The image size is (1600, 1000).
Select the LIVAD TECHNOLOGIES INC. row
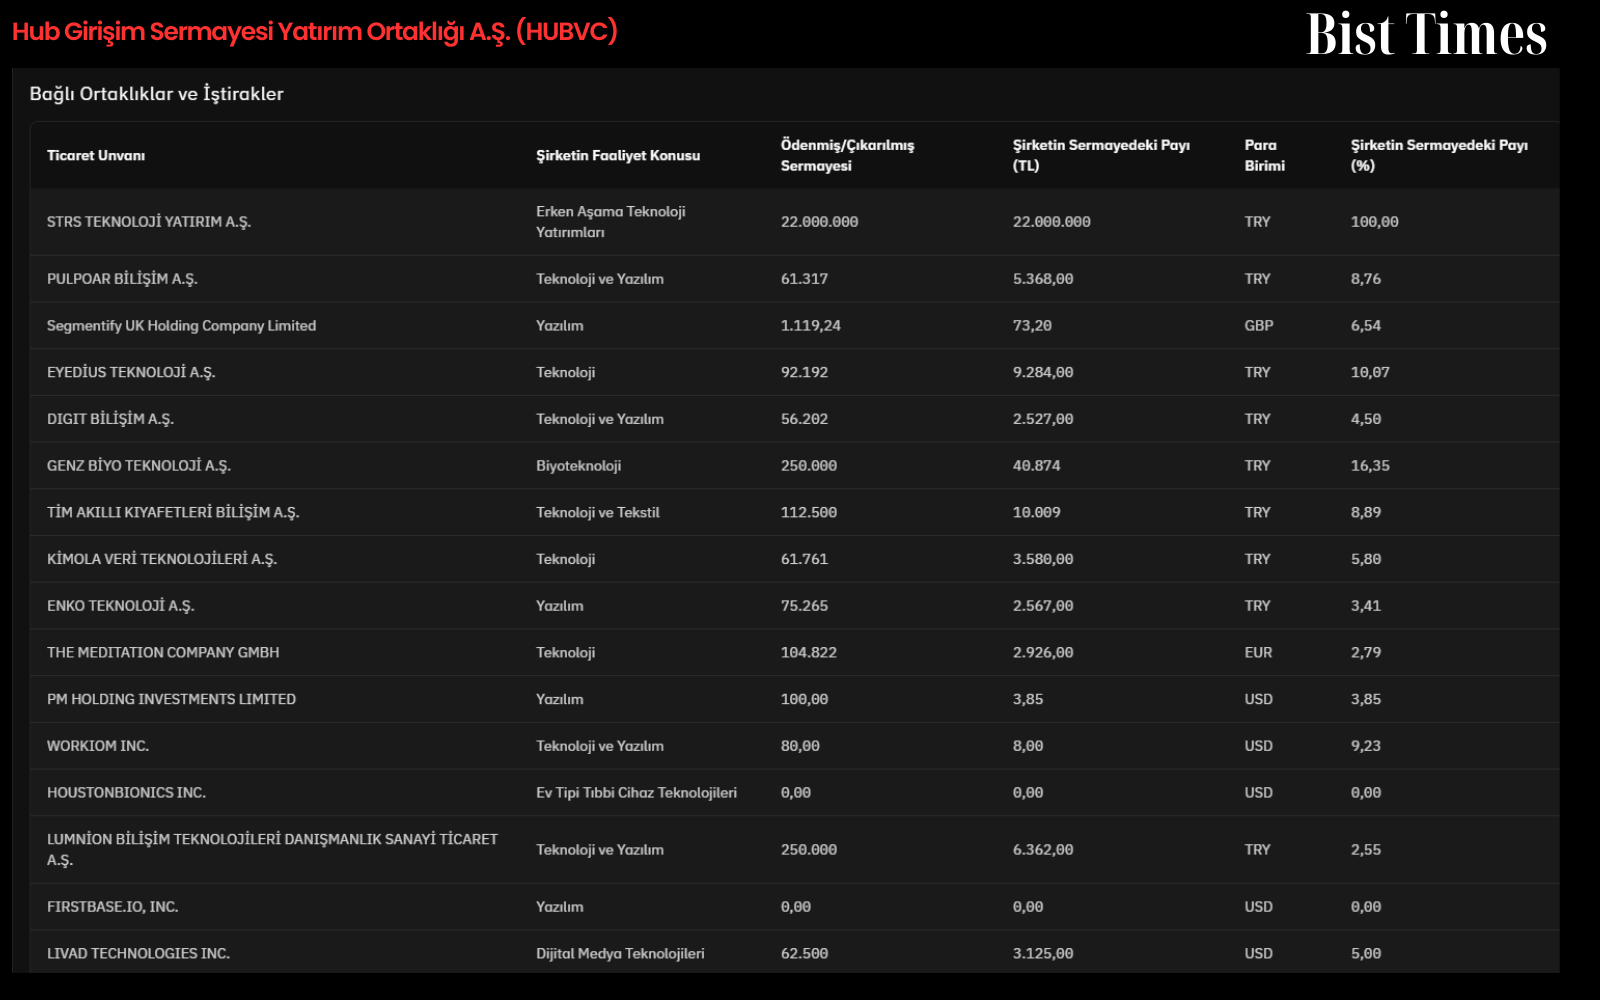[795, 953]
